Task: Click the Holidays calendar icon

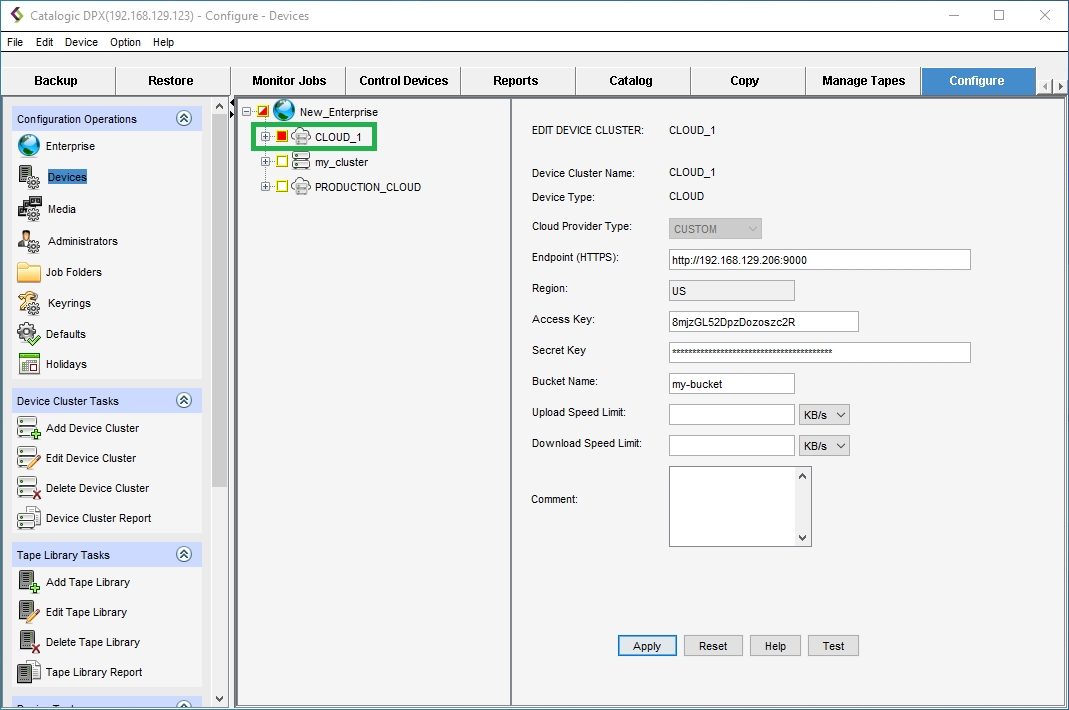Action: tap(29, 364)
